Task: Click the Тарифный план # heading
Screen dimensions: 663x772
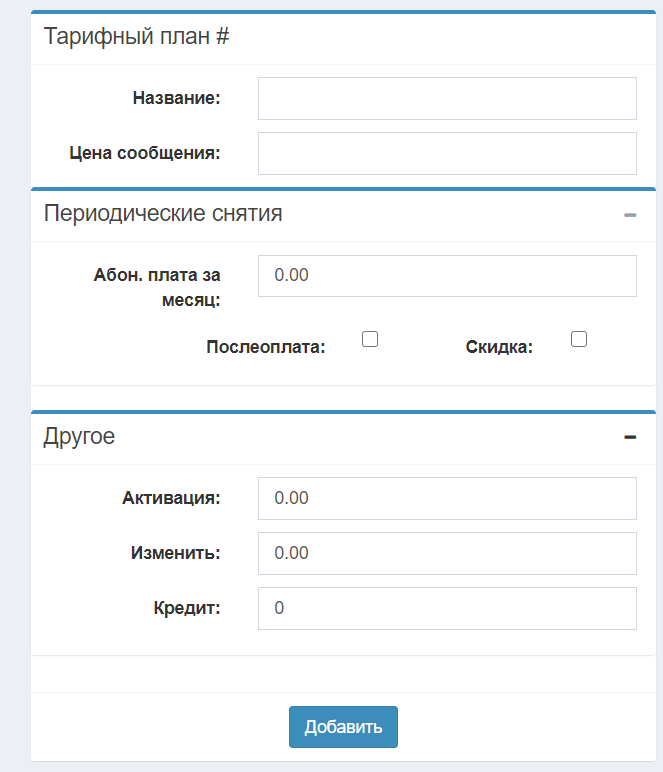Action: click(x=137, y=37)
